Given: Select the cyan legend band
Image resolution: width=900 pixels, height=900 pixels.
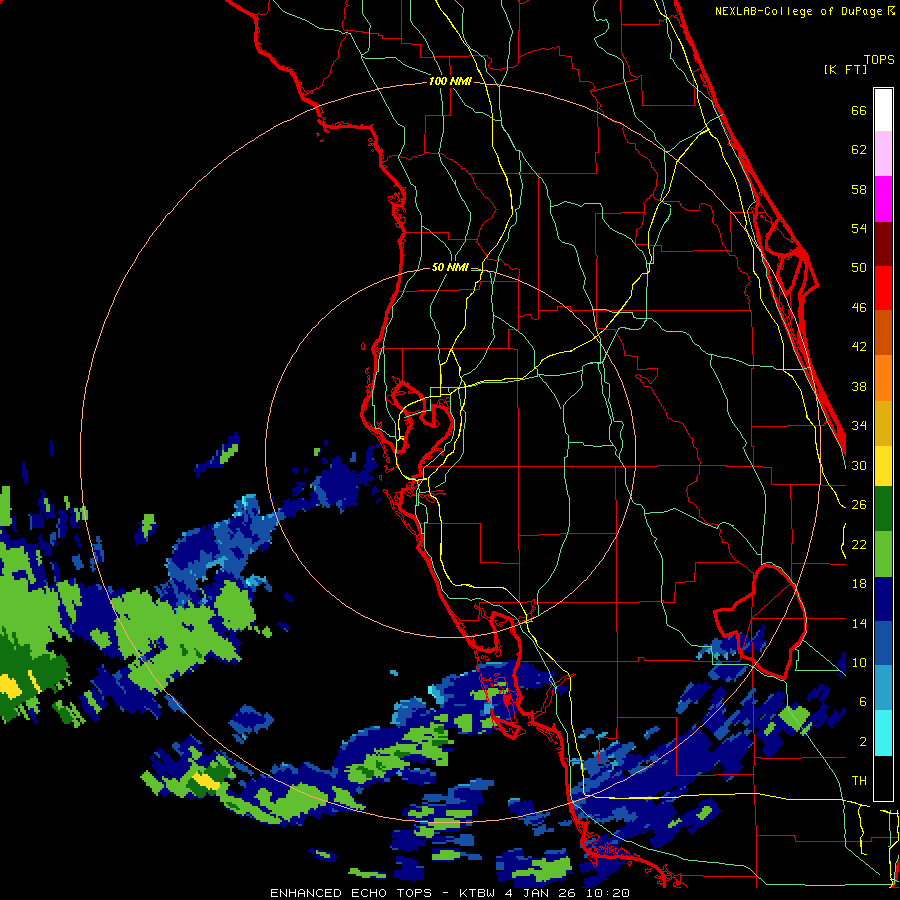Looking at the screenshot, I should (883, 733).
